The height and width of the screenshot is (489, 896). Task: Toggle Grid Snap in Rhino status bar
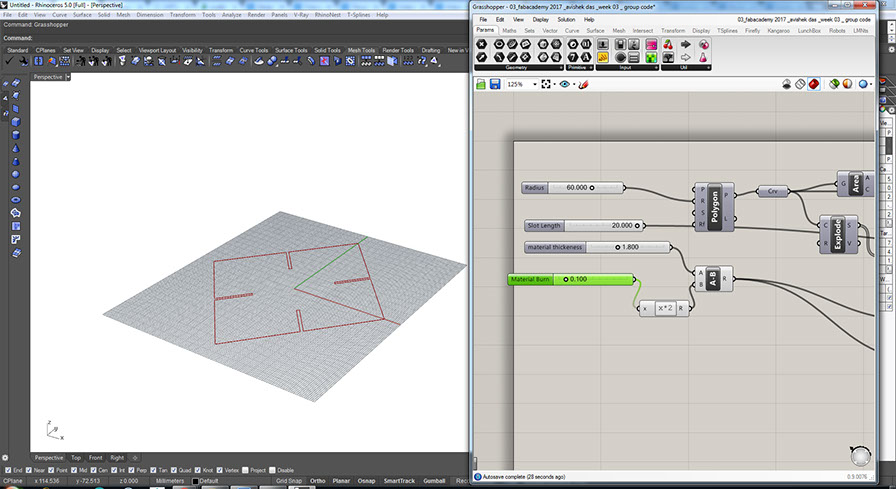pyautogui.click(x=289, y=481)
